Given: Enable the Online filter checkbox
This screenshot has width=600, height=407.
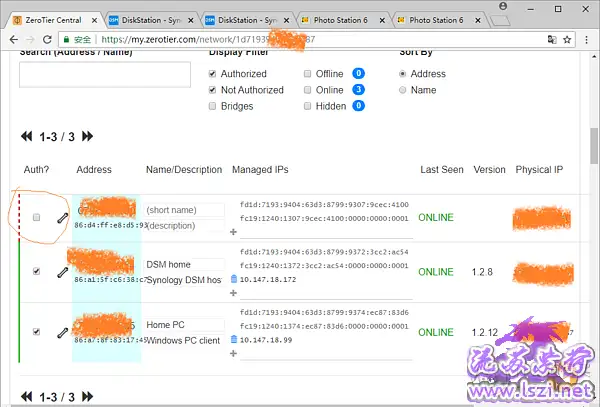Looking at the screenshot, I should 307,90.
